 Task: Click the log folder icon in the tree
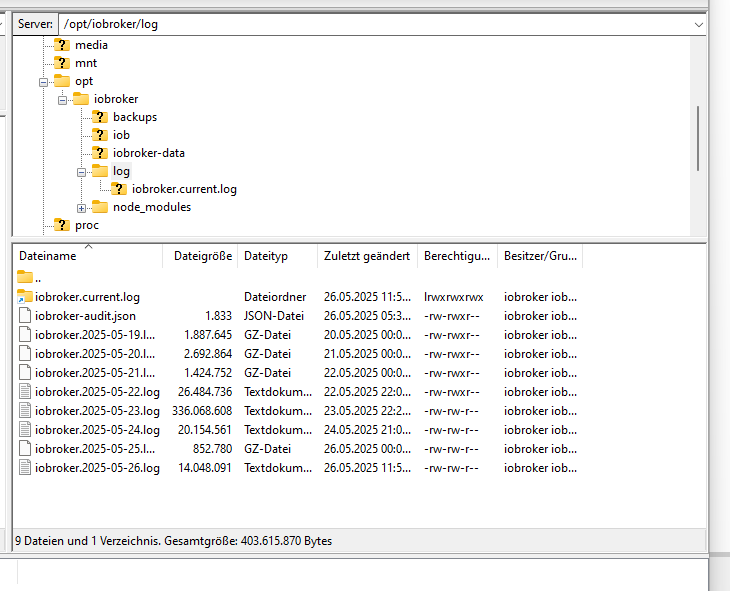100,170
